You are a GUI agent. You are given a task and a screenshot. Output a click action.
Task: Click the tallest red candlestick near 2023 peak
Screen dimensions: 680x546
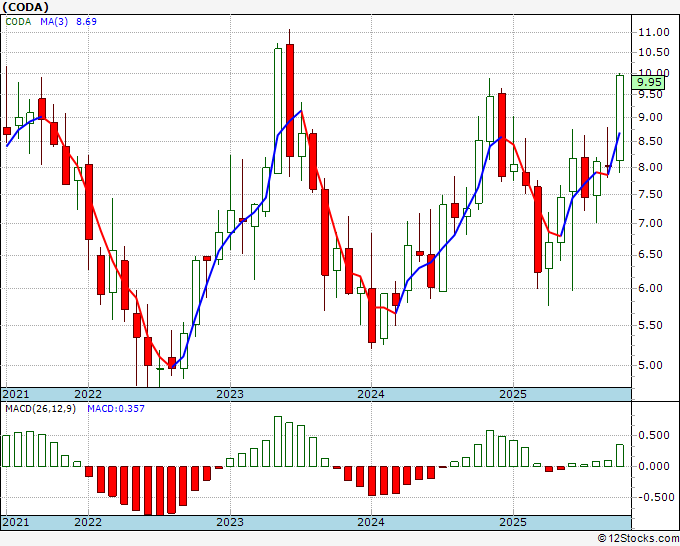click(x=290, y=101)
